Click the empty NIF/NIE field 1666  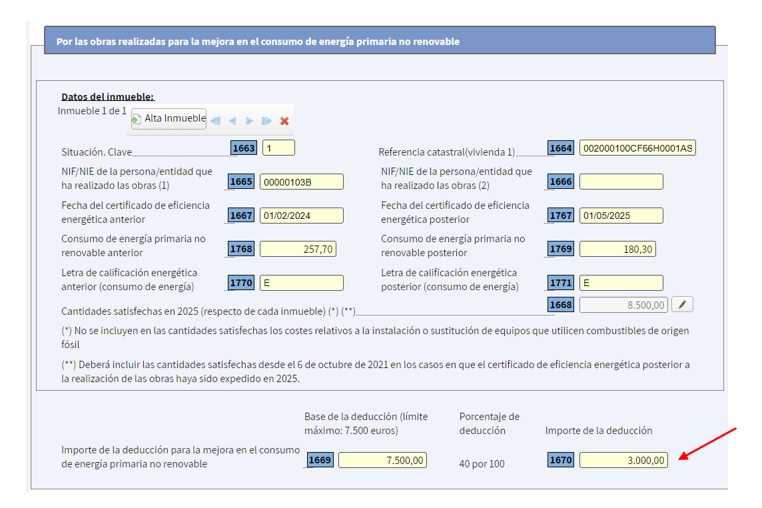pos(620,182)
